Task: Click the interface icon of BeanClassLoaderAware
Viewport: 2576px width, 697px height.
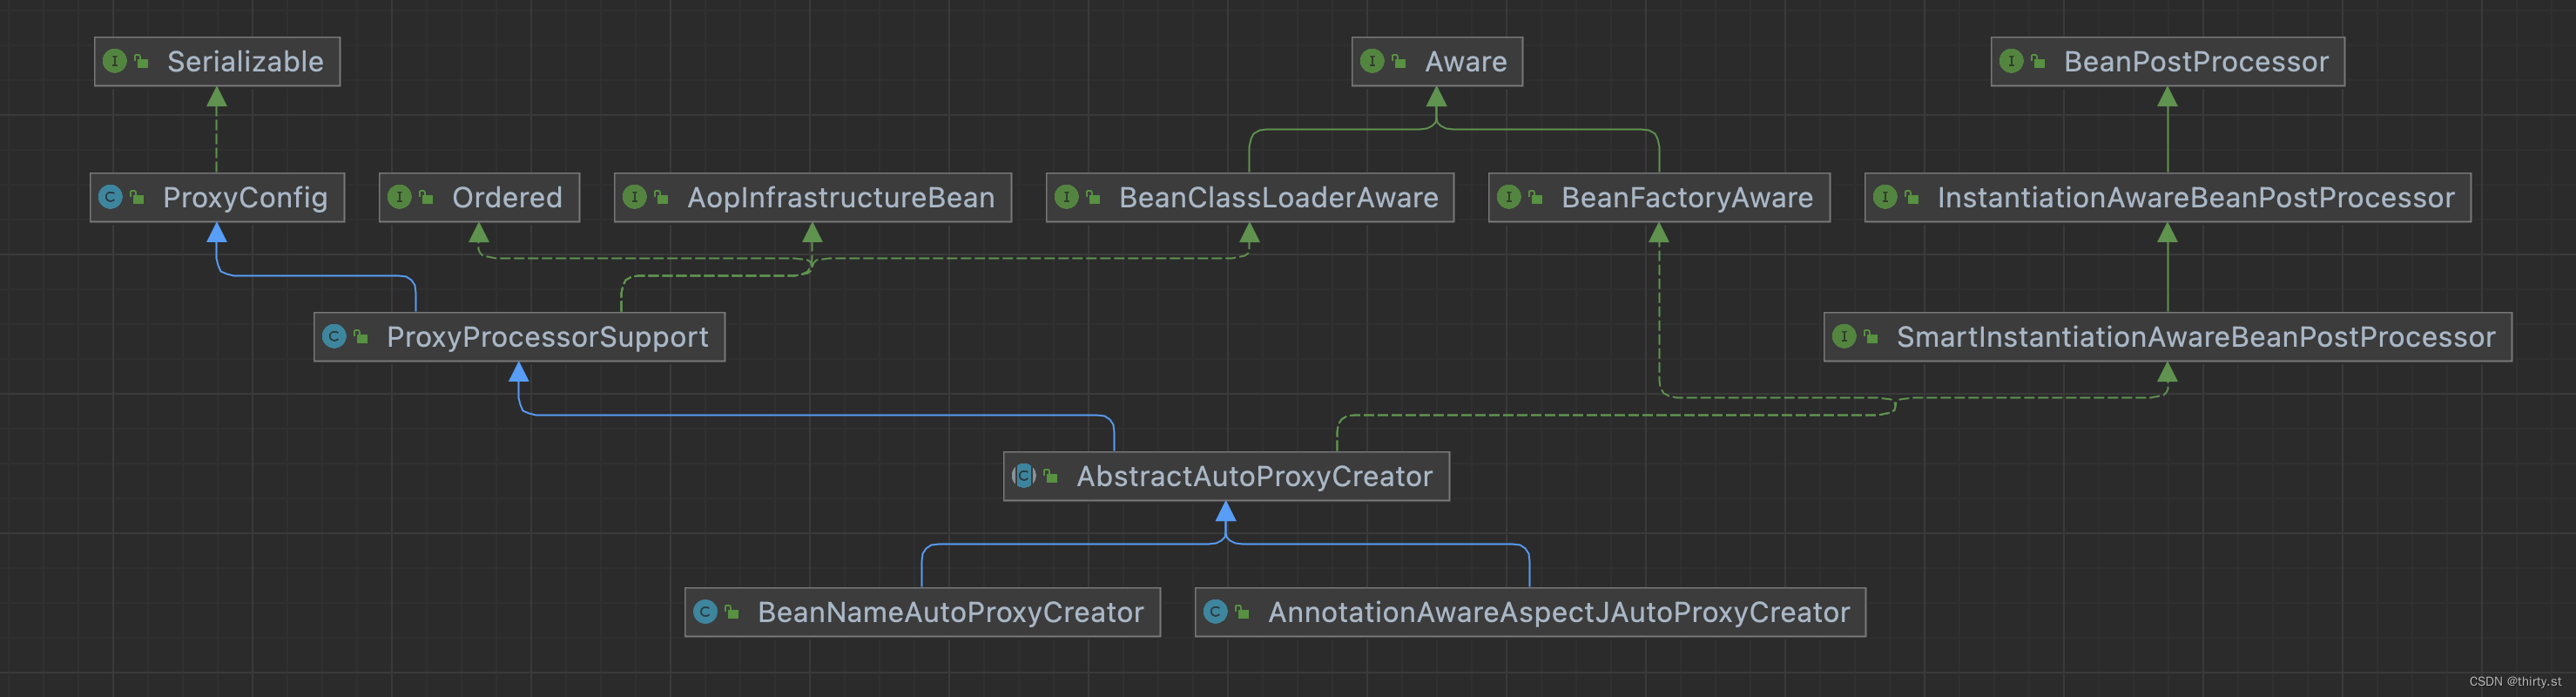Action: (1067, 197)
